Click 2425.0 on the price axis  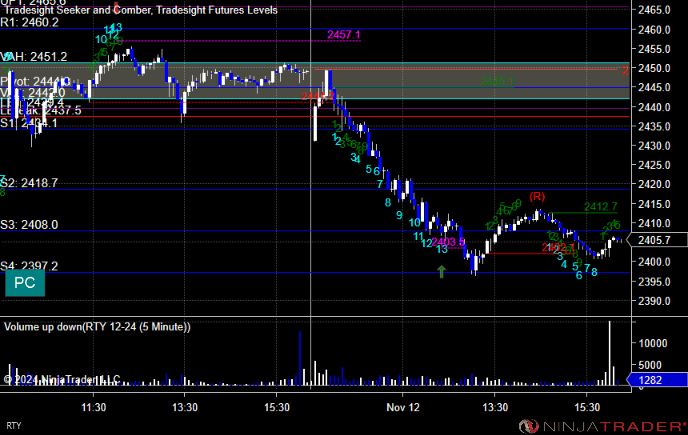[654, 165]
